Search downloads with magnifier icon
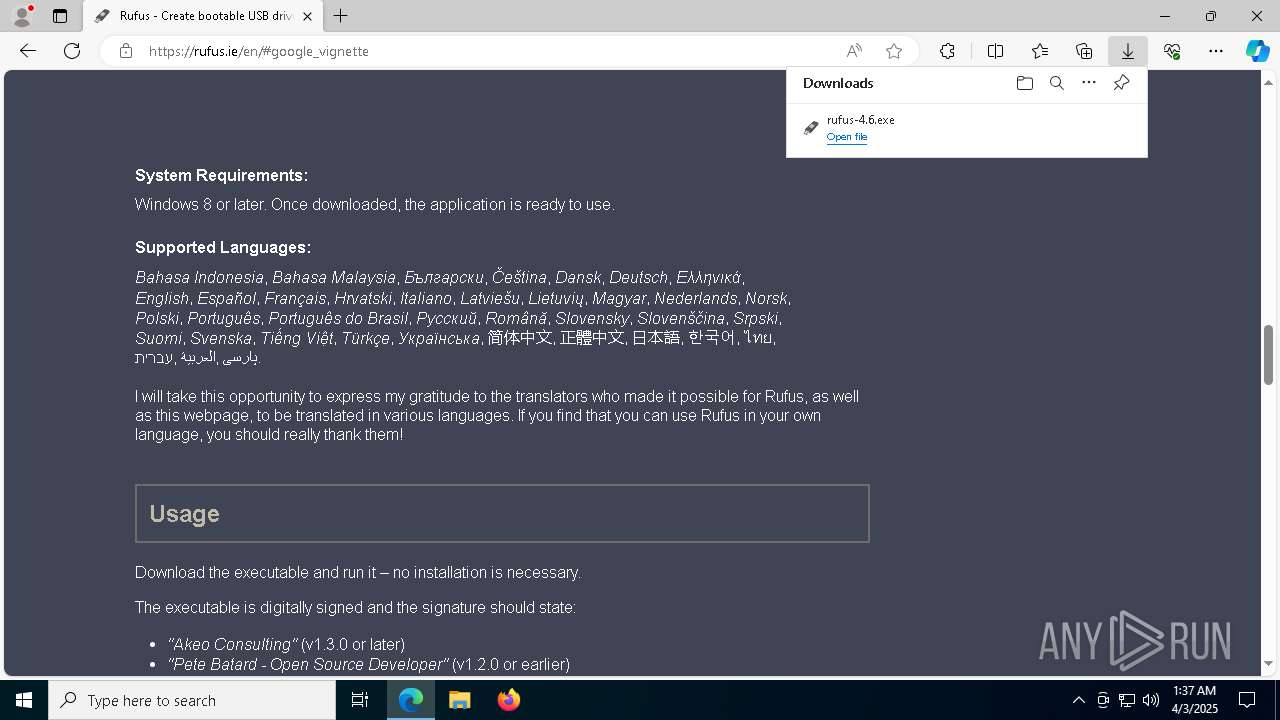Screen dimensions: 1280x720 tap(1056, 83)
